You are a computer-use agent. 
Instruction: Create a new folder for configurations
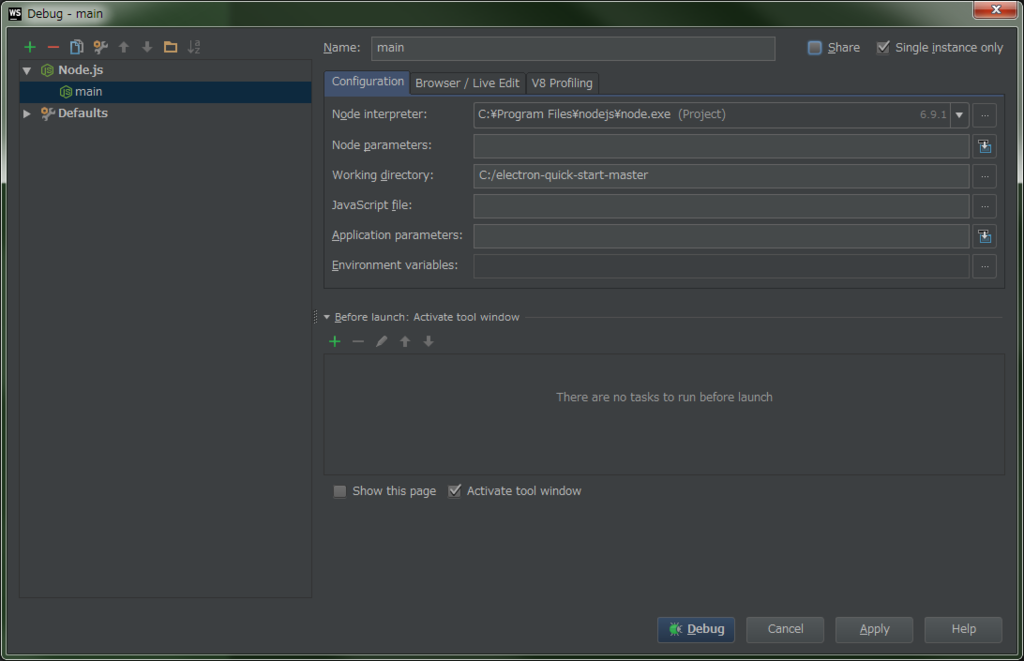point(170,47)
